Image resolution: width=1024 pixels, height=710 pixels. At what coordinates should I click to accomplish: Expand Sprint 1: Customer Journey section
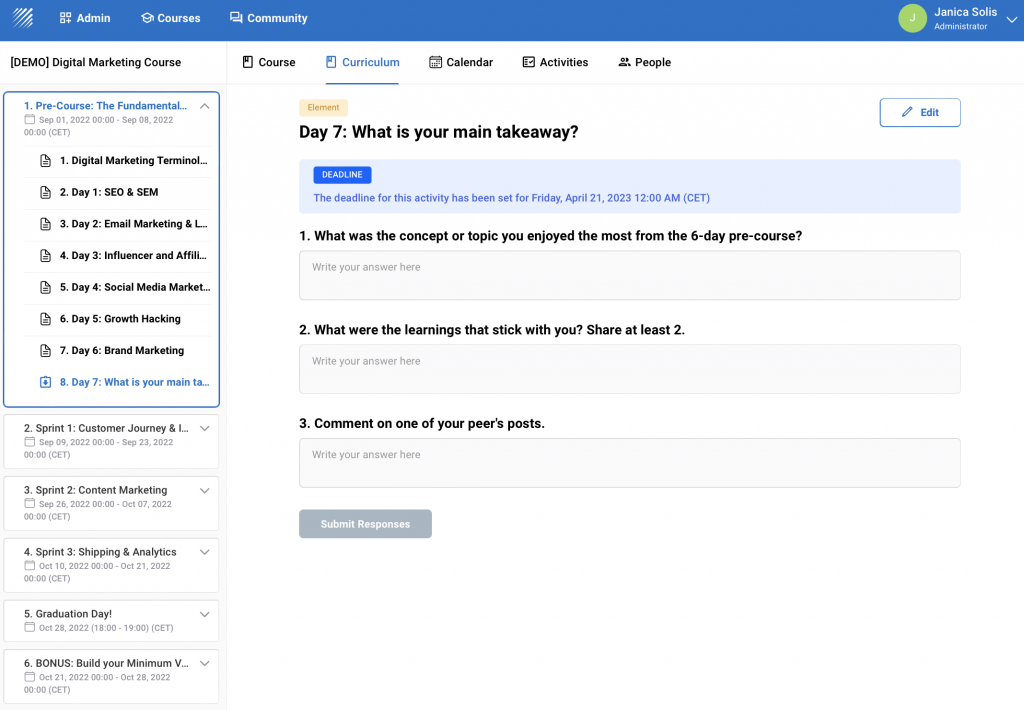204,428
